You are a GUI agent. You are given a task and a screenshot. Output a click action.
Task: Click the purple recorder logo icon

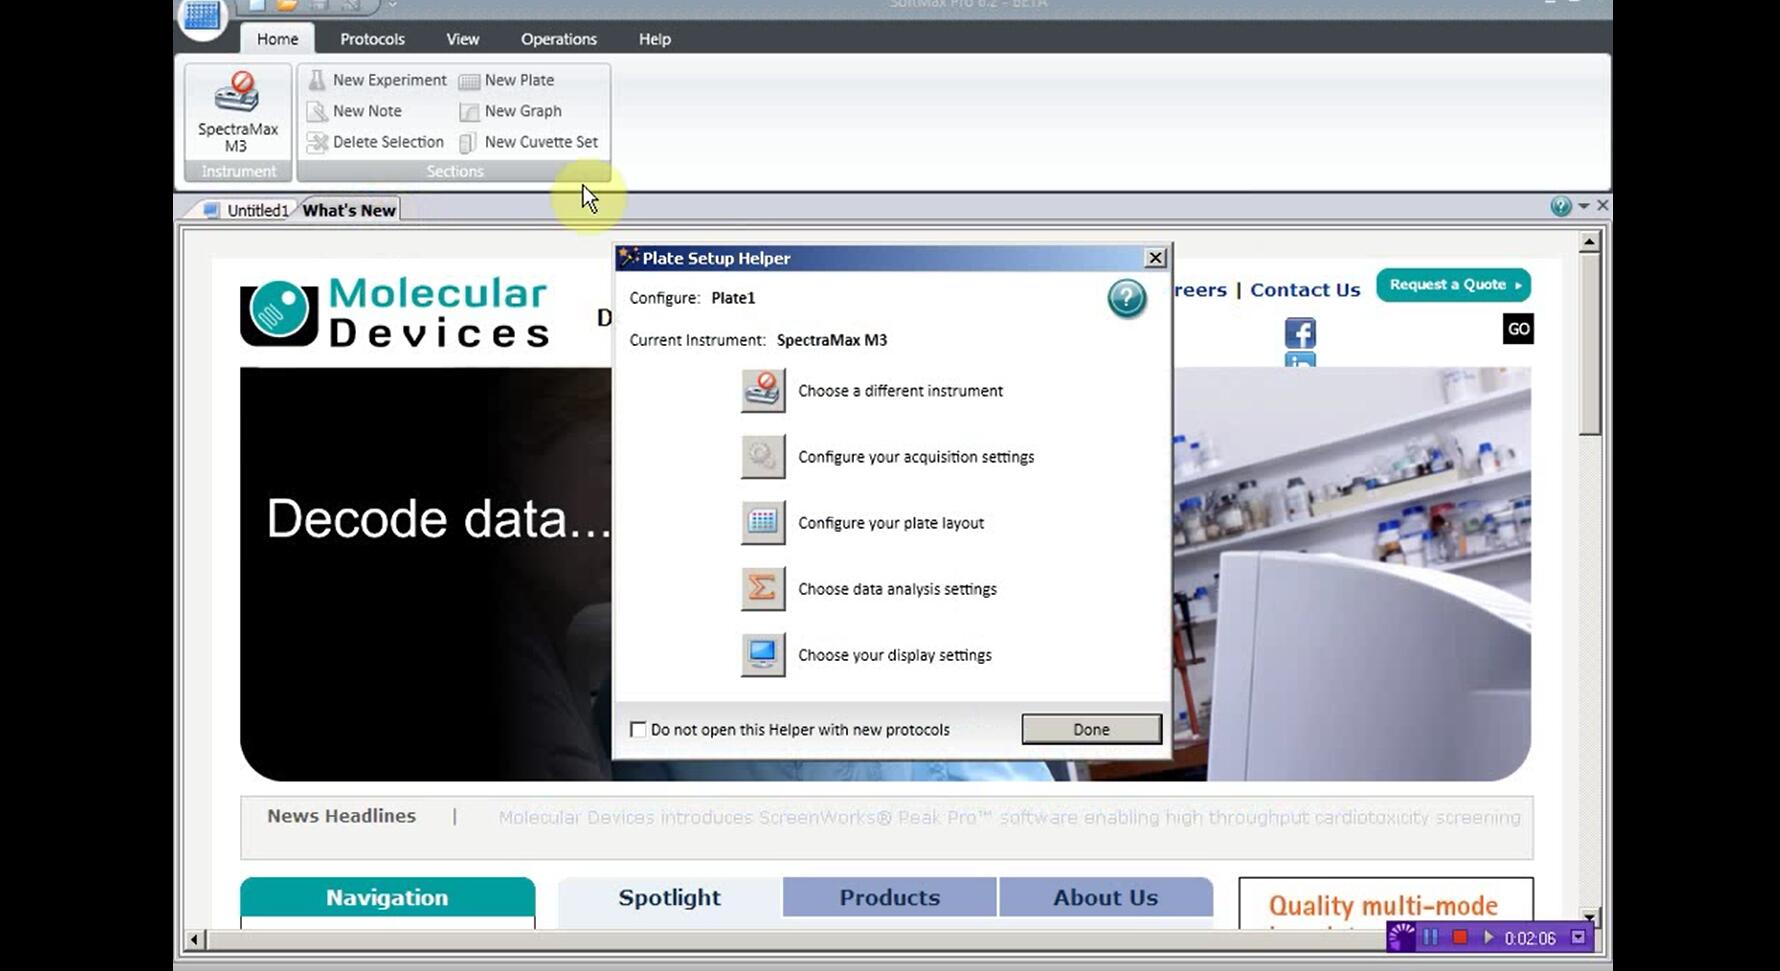point(1402,937)
